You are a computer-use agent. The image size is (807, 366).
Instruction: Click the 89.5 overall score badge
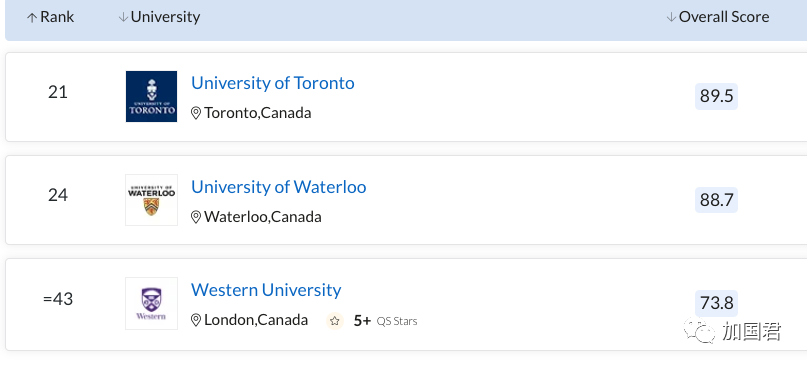[x=716, y=96]
